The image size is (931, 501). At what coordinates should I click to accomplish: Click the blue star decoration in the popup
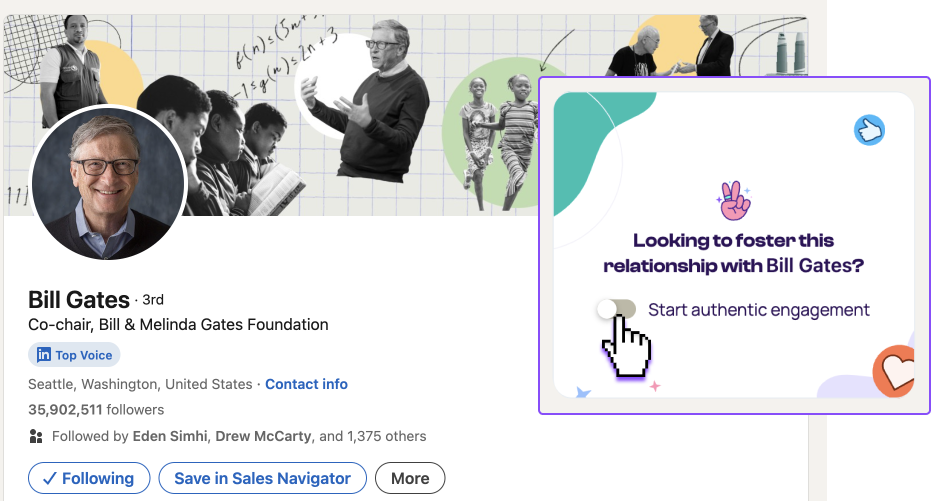click(584, 393)
